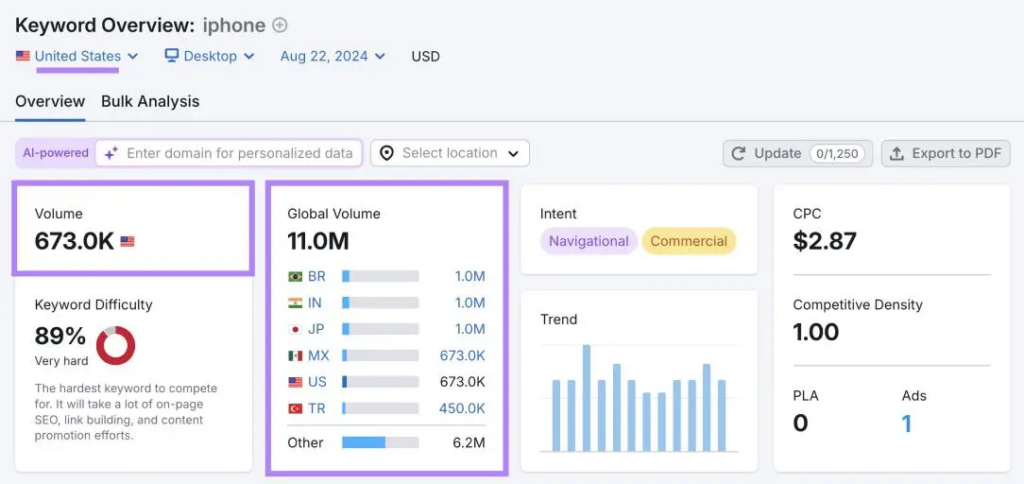Click the India flag in Global Volume

point(295,303)
